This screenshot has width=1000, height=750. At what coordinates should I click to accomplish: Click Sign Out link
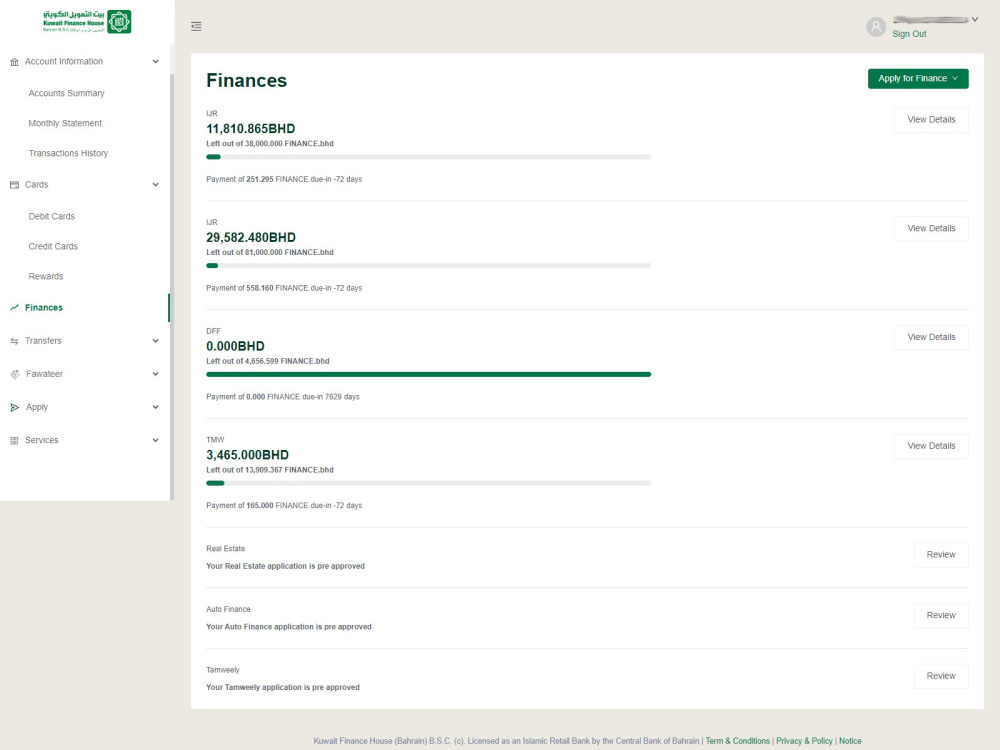(909, 34)
